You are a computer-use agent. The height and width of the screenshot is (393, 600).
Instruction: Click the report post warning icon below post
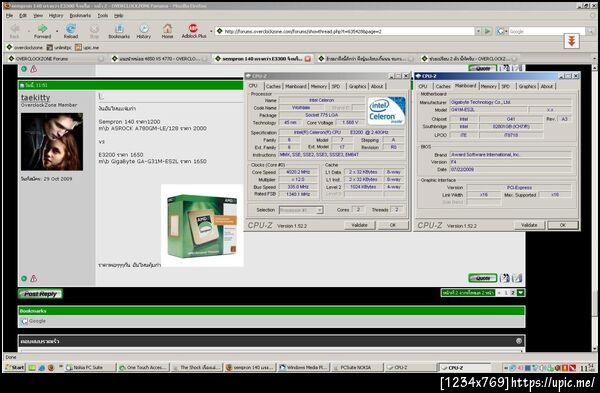pyautogui.click(x=34, y=279)
